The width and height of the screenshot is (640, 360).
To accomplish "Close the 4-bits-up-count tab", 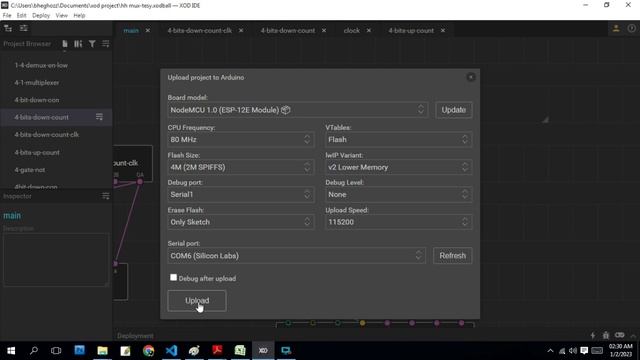I will [x=443, y=31].
